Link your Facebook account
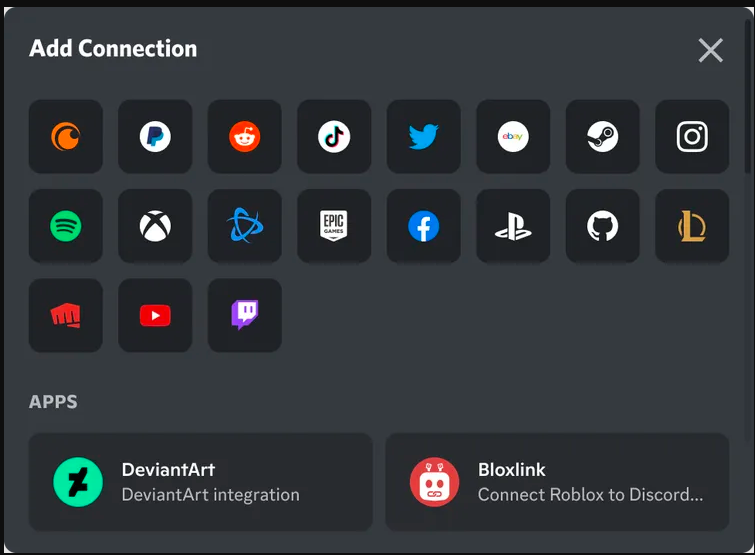The height and width of the screenshot is (555, 755). [x=424, y=226]
